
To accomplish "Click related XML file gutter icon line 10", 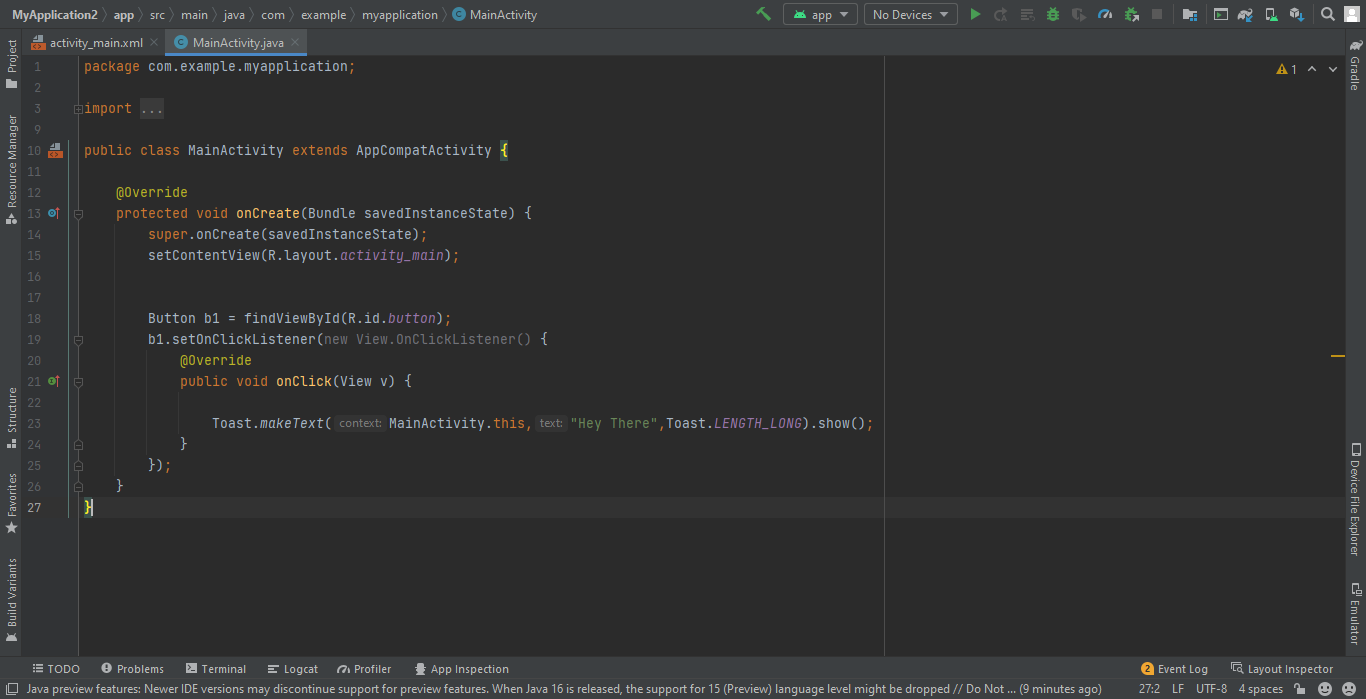I will [55, 150].
